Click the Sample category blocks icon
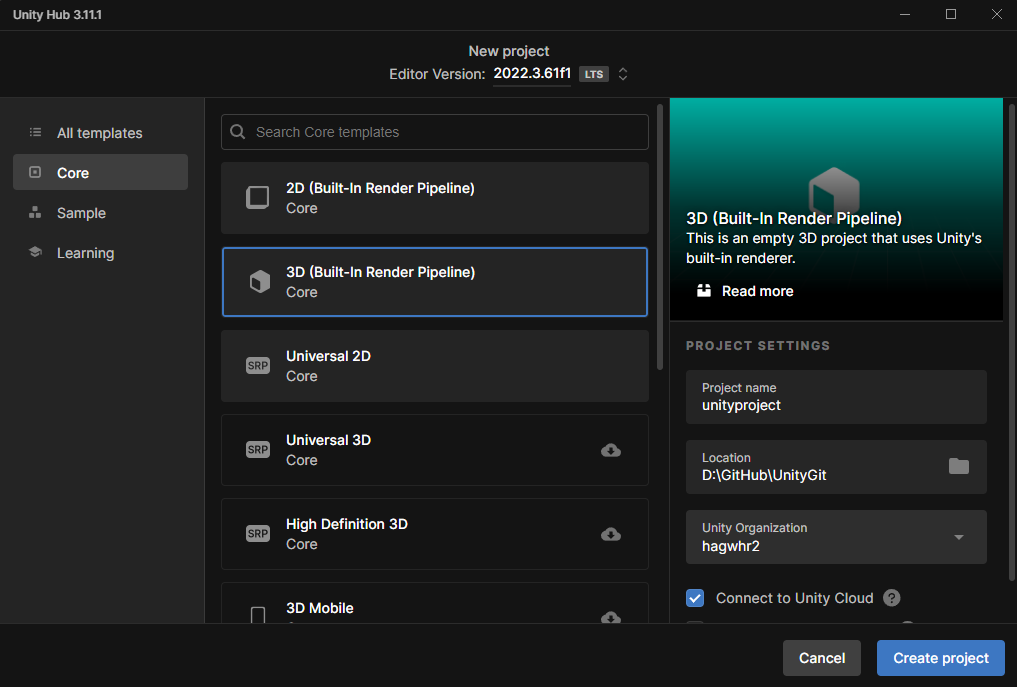1017x687 pixels. 35,212
